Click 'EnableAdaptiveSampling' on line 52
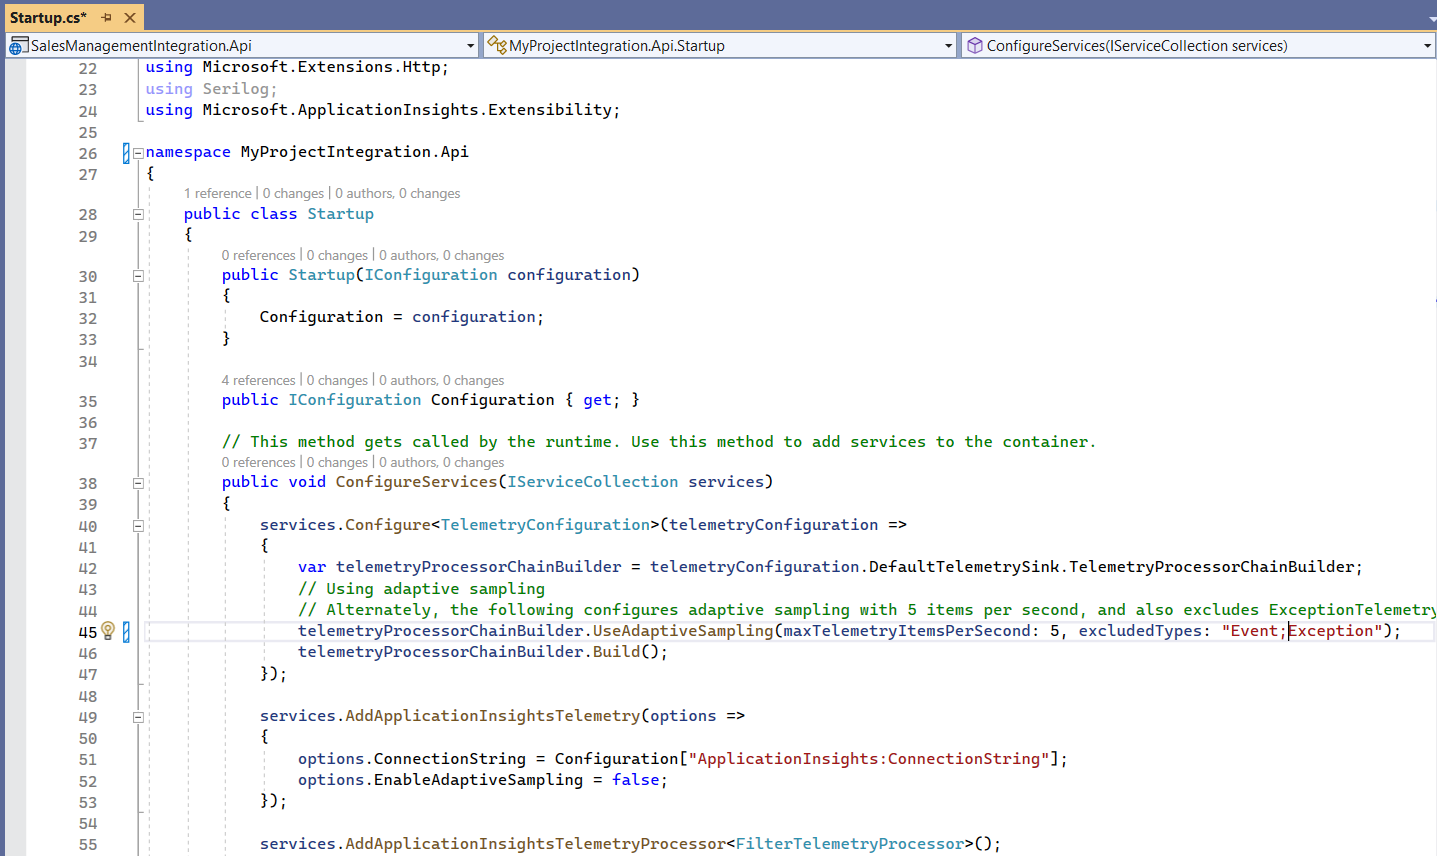This screenshot has height=856, width=1437. click(478, 780)
